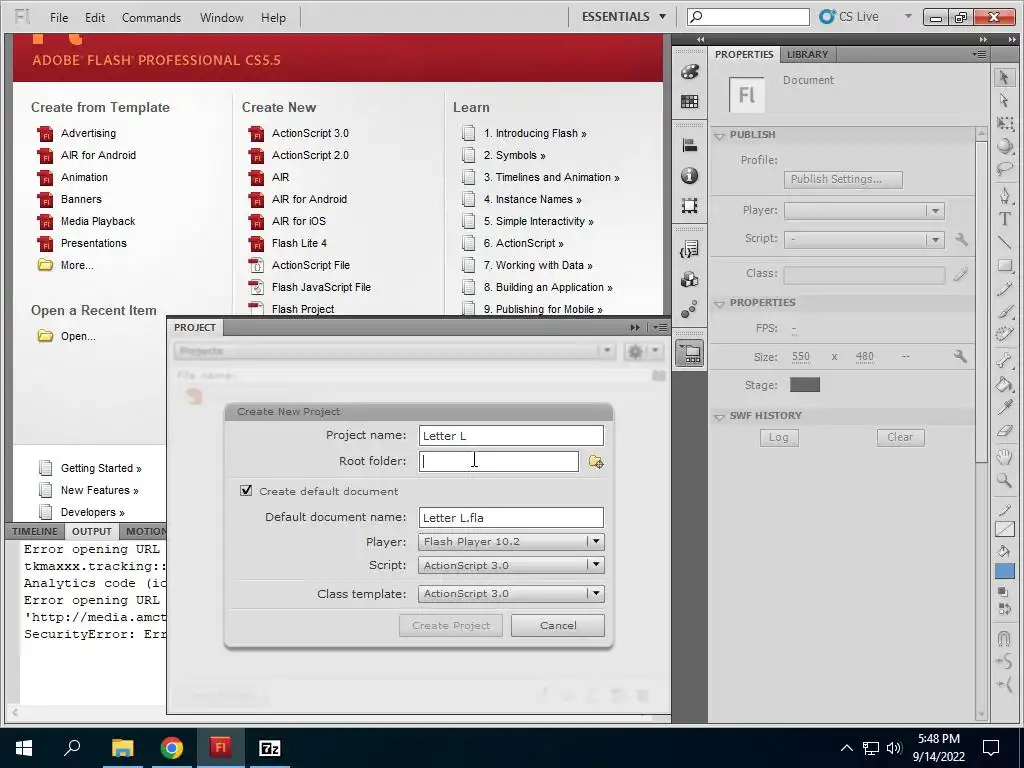
Task: Select the Subselection tool
Action: click(1004, 100)
